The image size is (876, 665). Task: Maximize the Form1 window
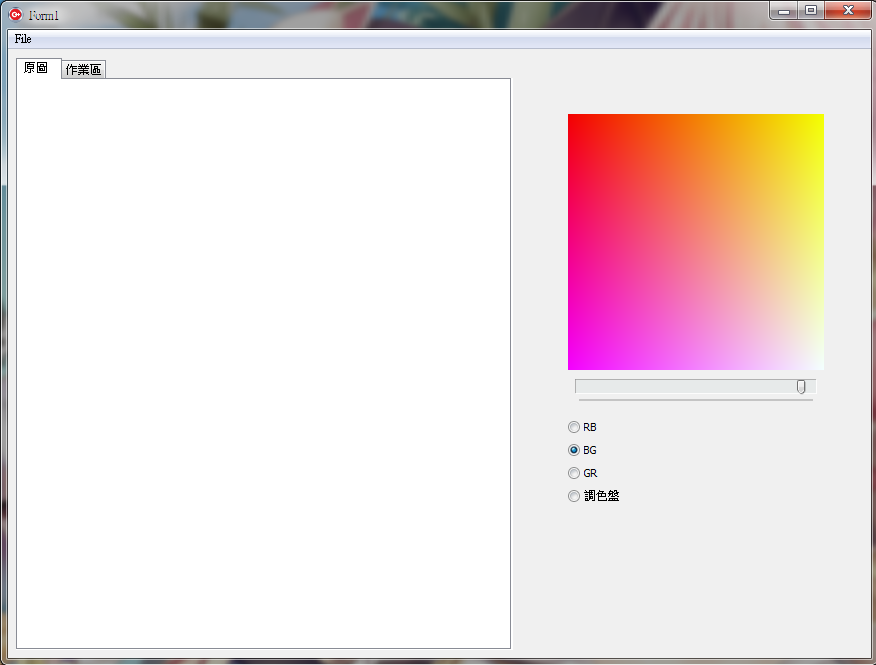pos(811,11)
